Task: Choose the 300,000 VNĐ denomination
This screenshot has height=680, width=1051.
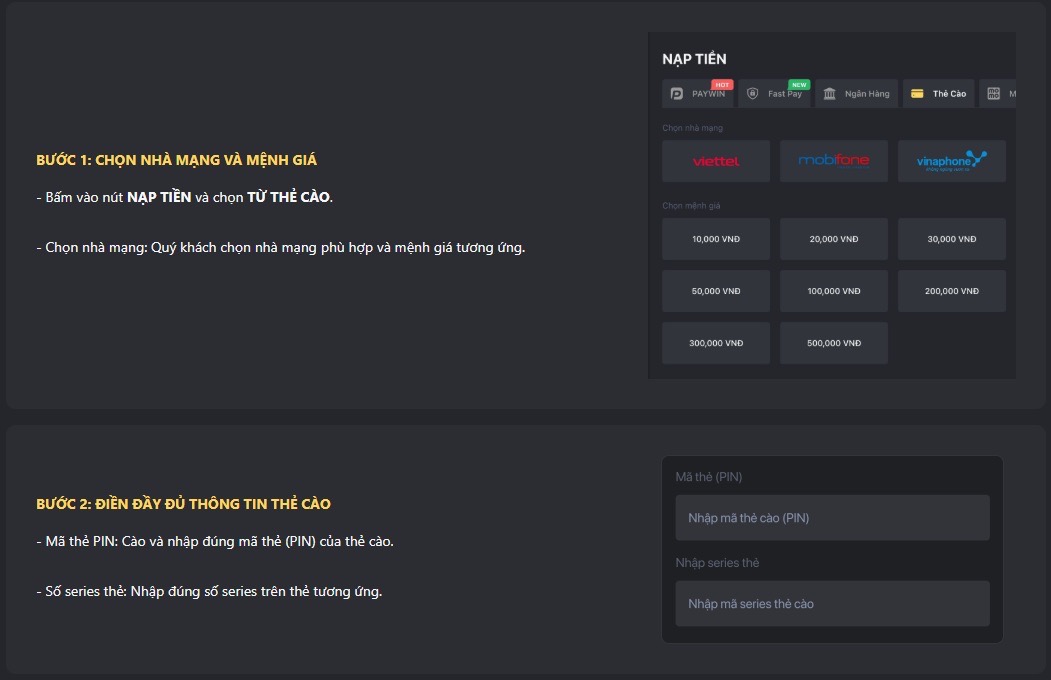Action: coord(716,343)
